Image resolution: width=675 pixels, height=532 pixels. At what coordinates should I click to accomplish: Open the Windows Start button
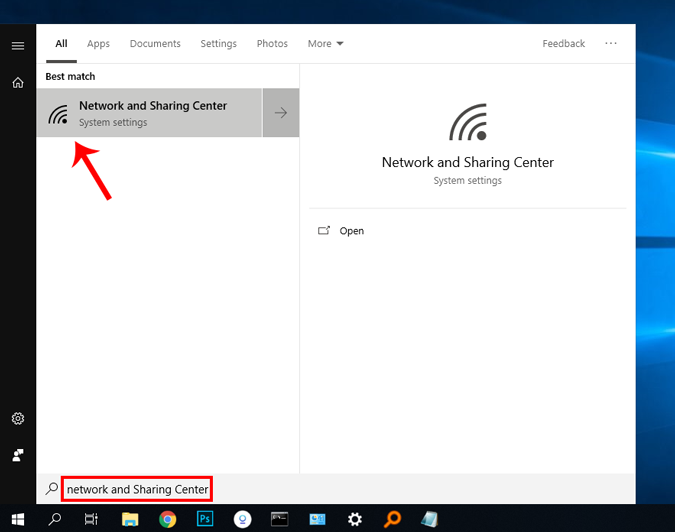(x=18, y=519)
